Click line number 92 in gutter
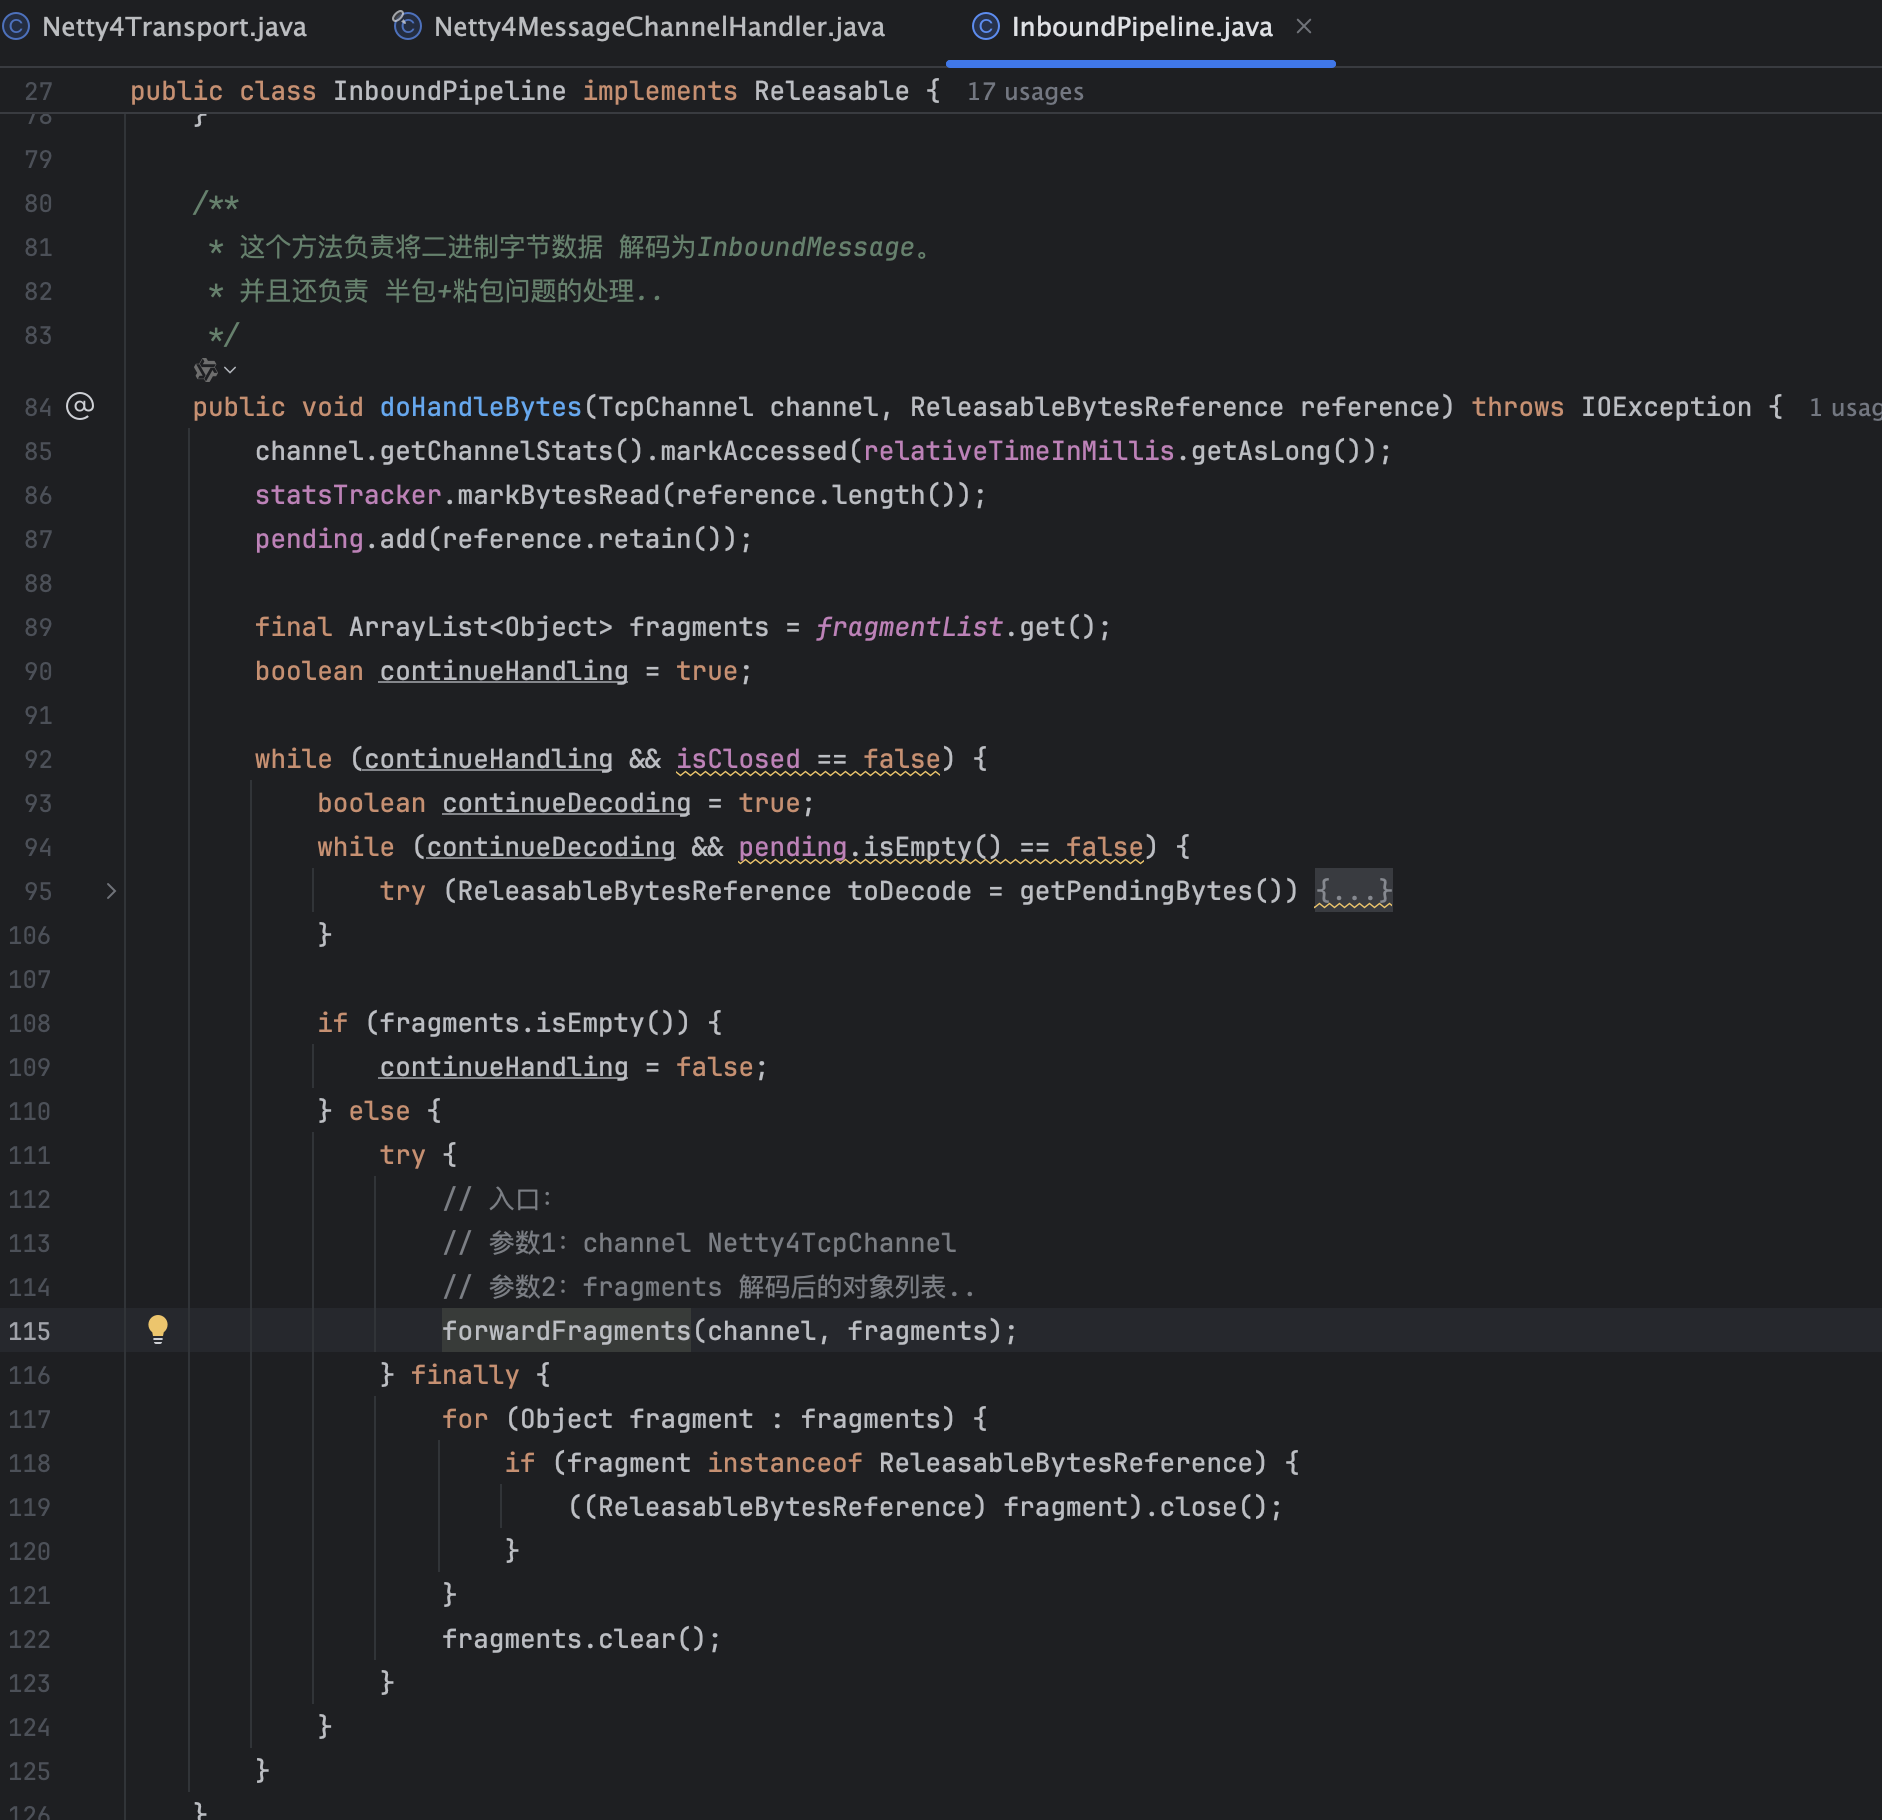This screenshot has height=1820, width=1882. coord(38,759)
